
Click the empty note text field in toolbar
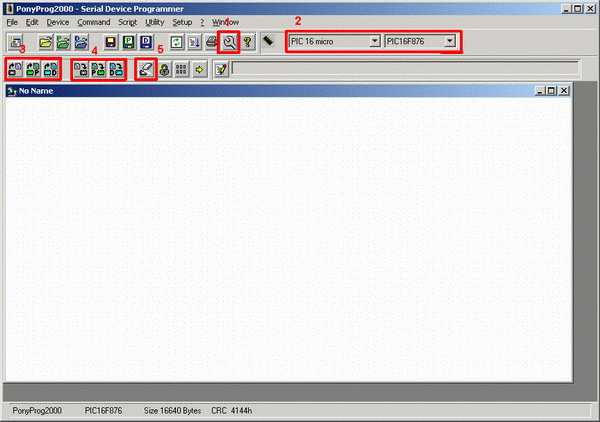(405, 68)
